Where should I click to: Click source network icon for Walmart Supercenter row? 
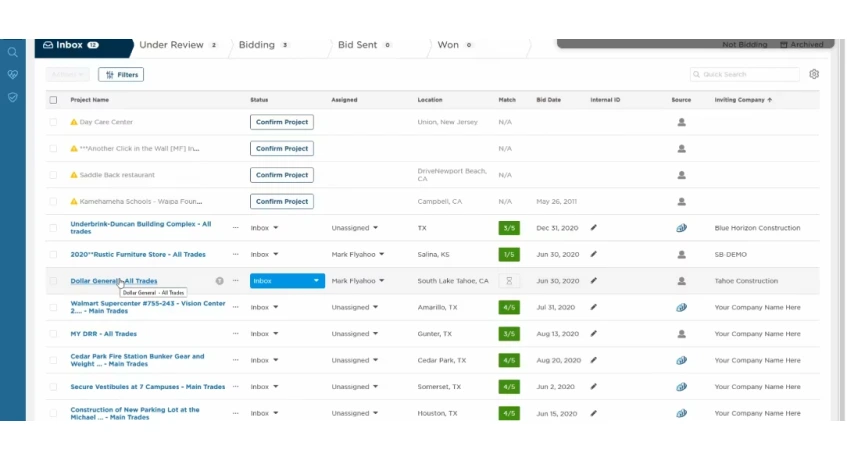point(681,307)
